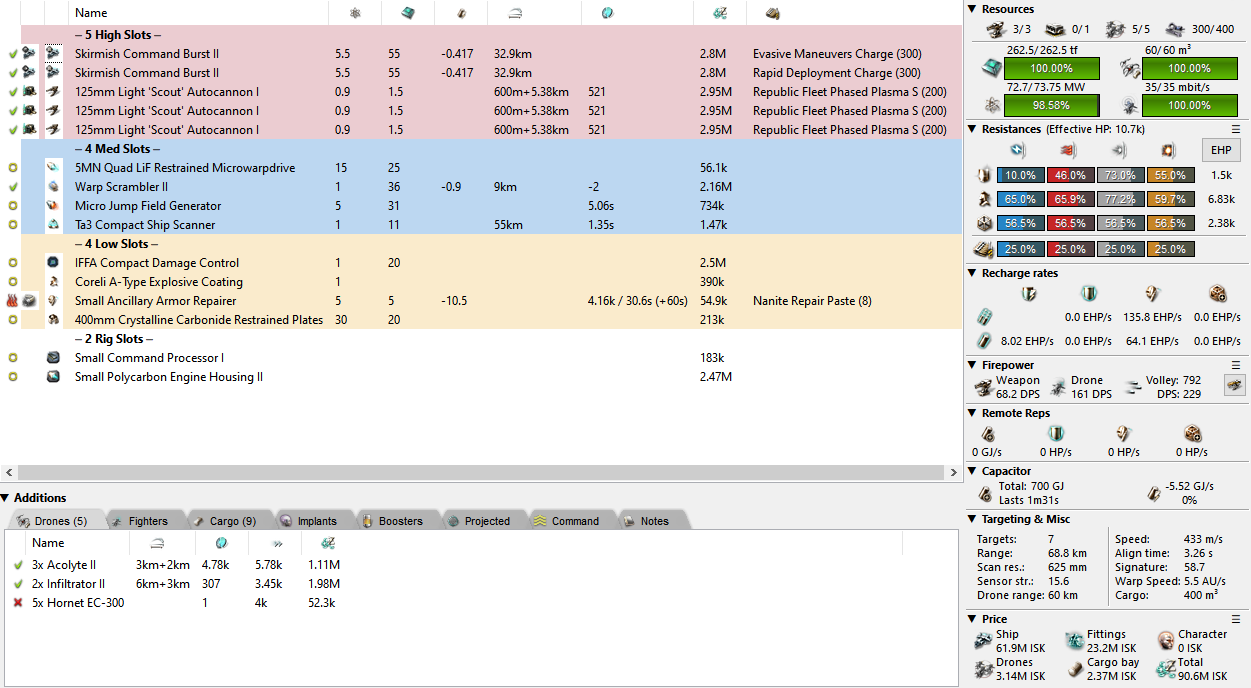Image resolution: width=1251 pixels, height=688 pixels.
Task: Click the Small Command Processor I rig icon
Action: tap(53, 358)
